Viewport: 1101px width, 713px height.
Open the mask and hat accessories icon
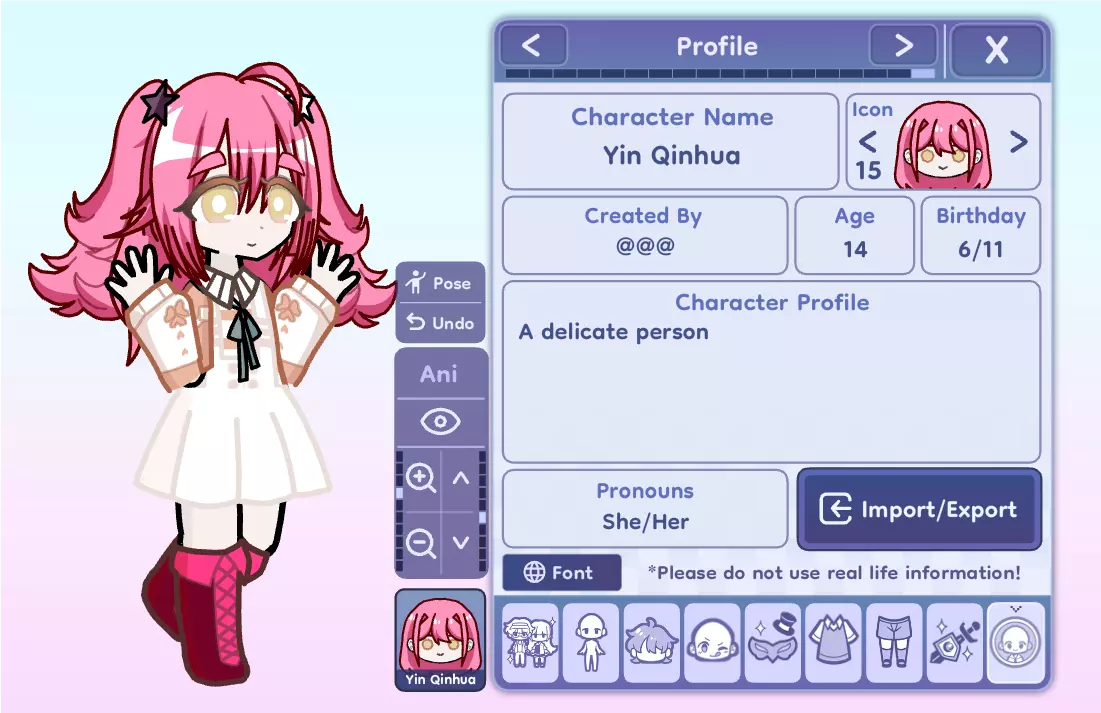(x=772, y=643)
